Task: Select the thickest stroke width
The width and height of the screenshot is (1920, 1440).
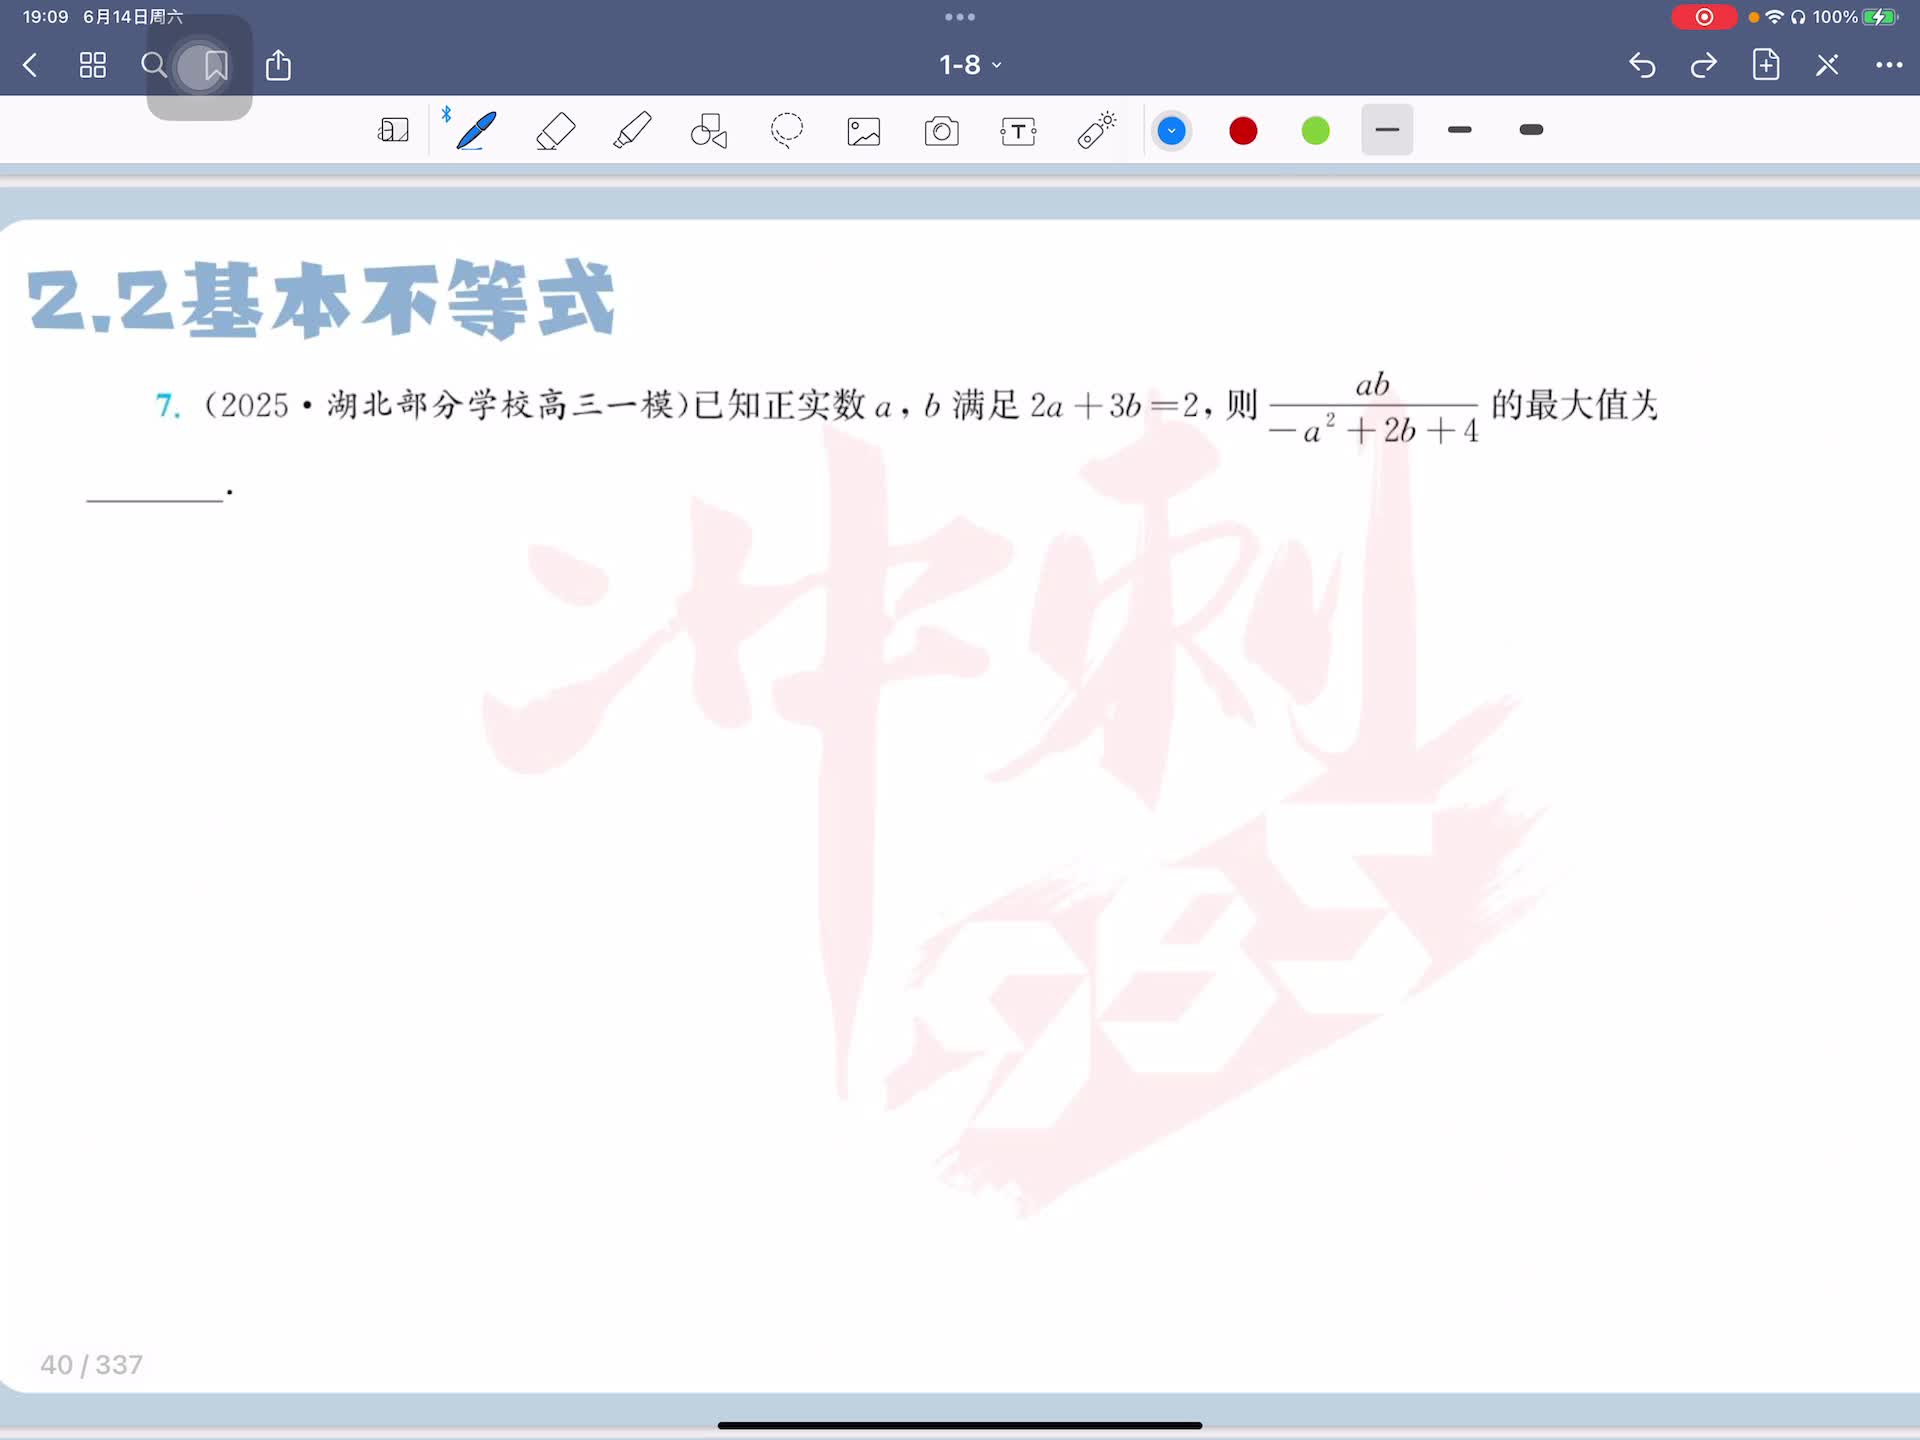Action: click(1531, 130)
